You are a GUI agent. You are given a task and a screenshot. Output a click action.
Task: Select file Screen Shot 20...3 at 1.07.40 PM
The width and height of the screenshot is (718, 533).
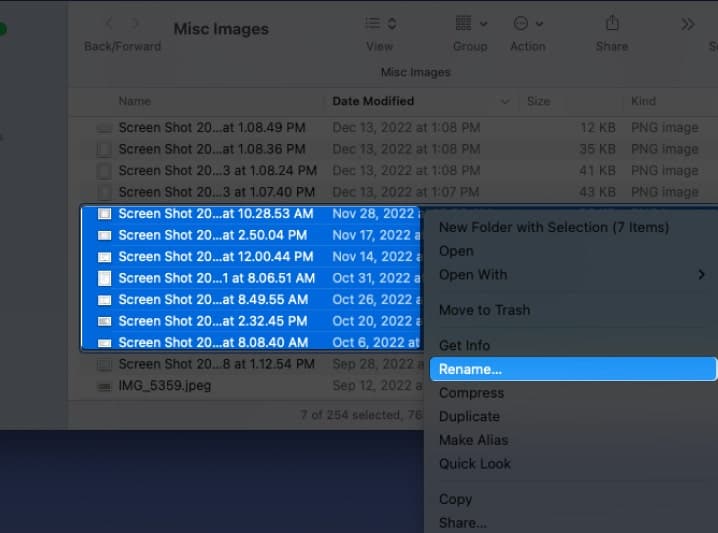click(217, 192)
